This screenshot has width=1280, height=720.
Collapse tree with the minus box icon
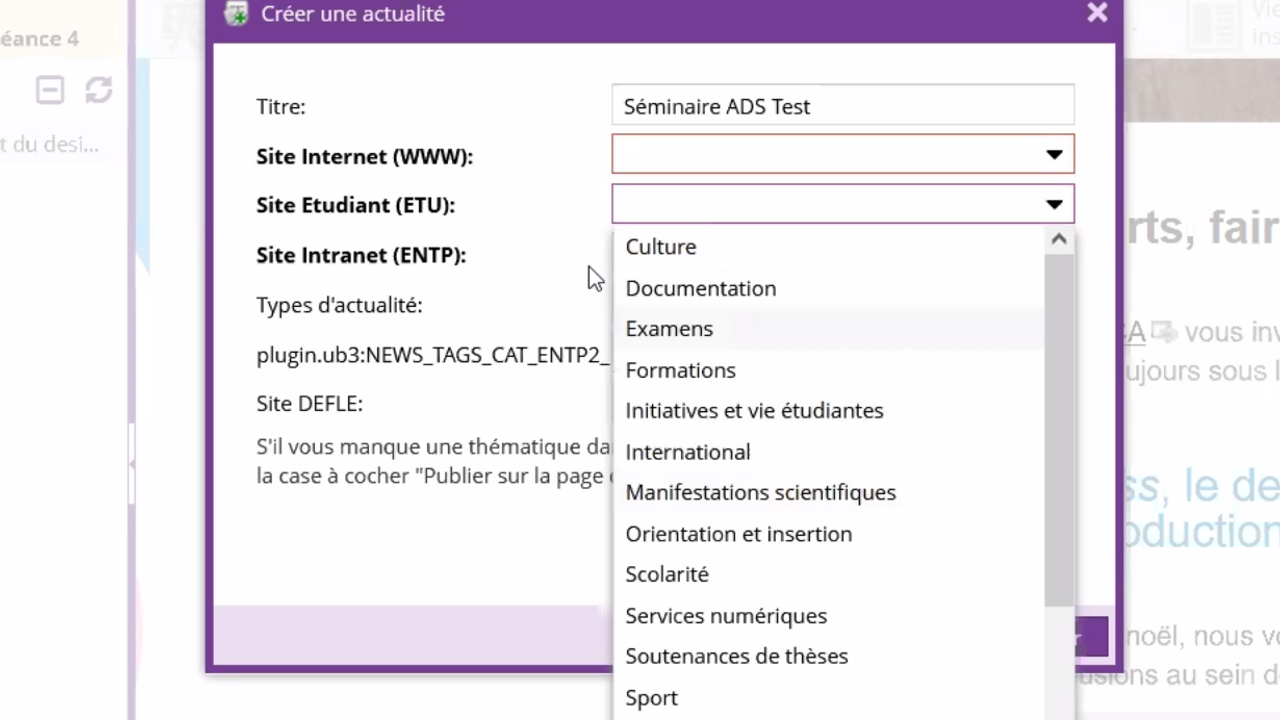(50, 90)
